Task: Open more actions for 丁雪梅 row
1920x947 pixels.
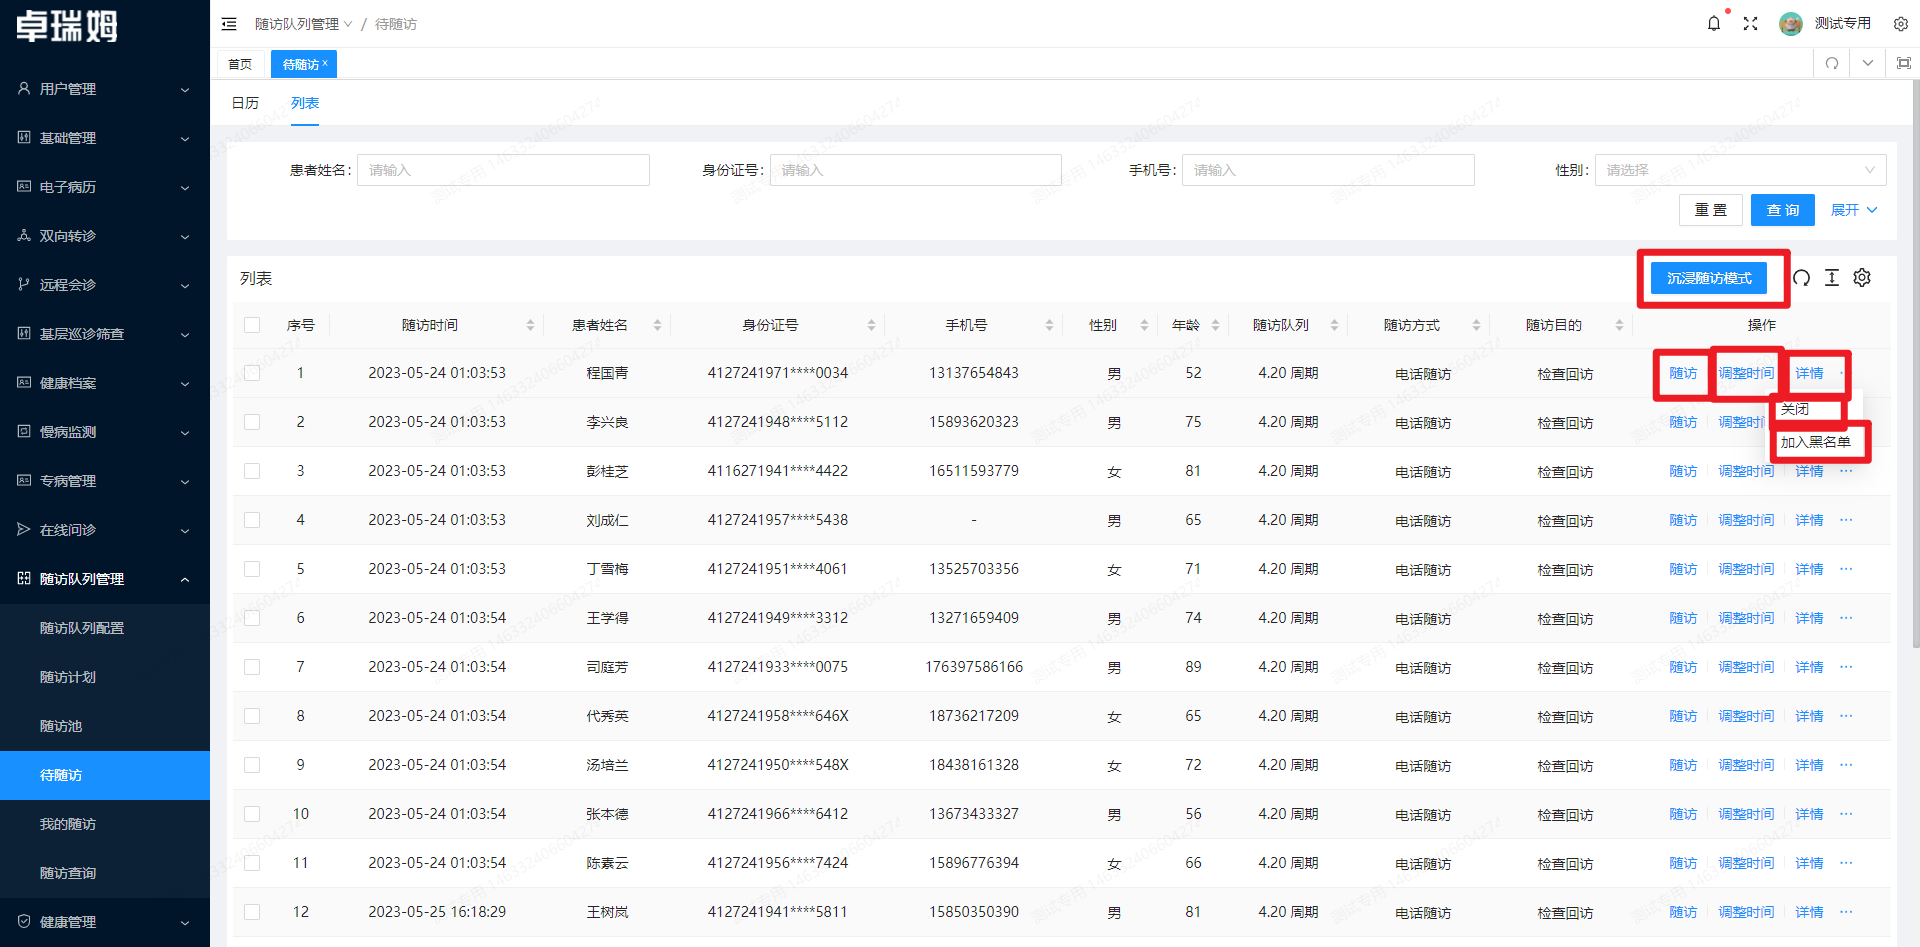Action: [x=1846, y=569]
